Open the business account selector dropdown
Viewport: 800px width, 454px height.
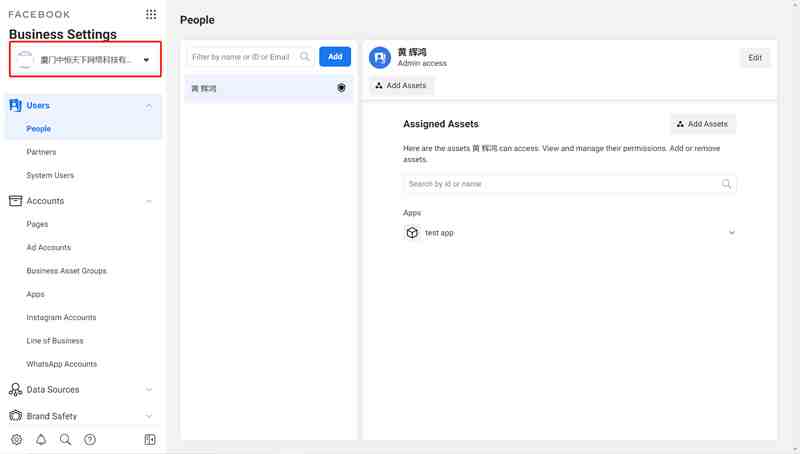[x=85, y=59]
